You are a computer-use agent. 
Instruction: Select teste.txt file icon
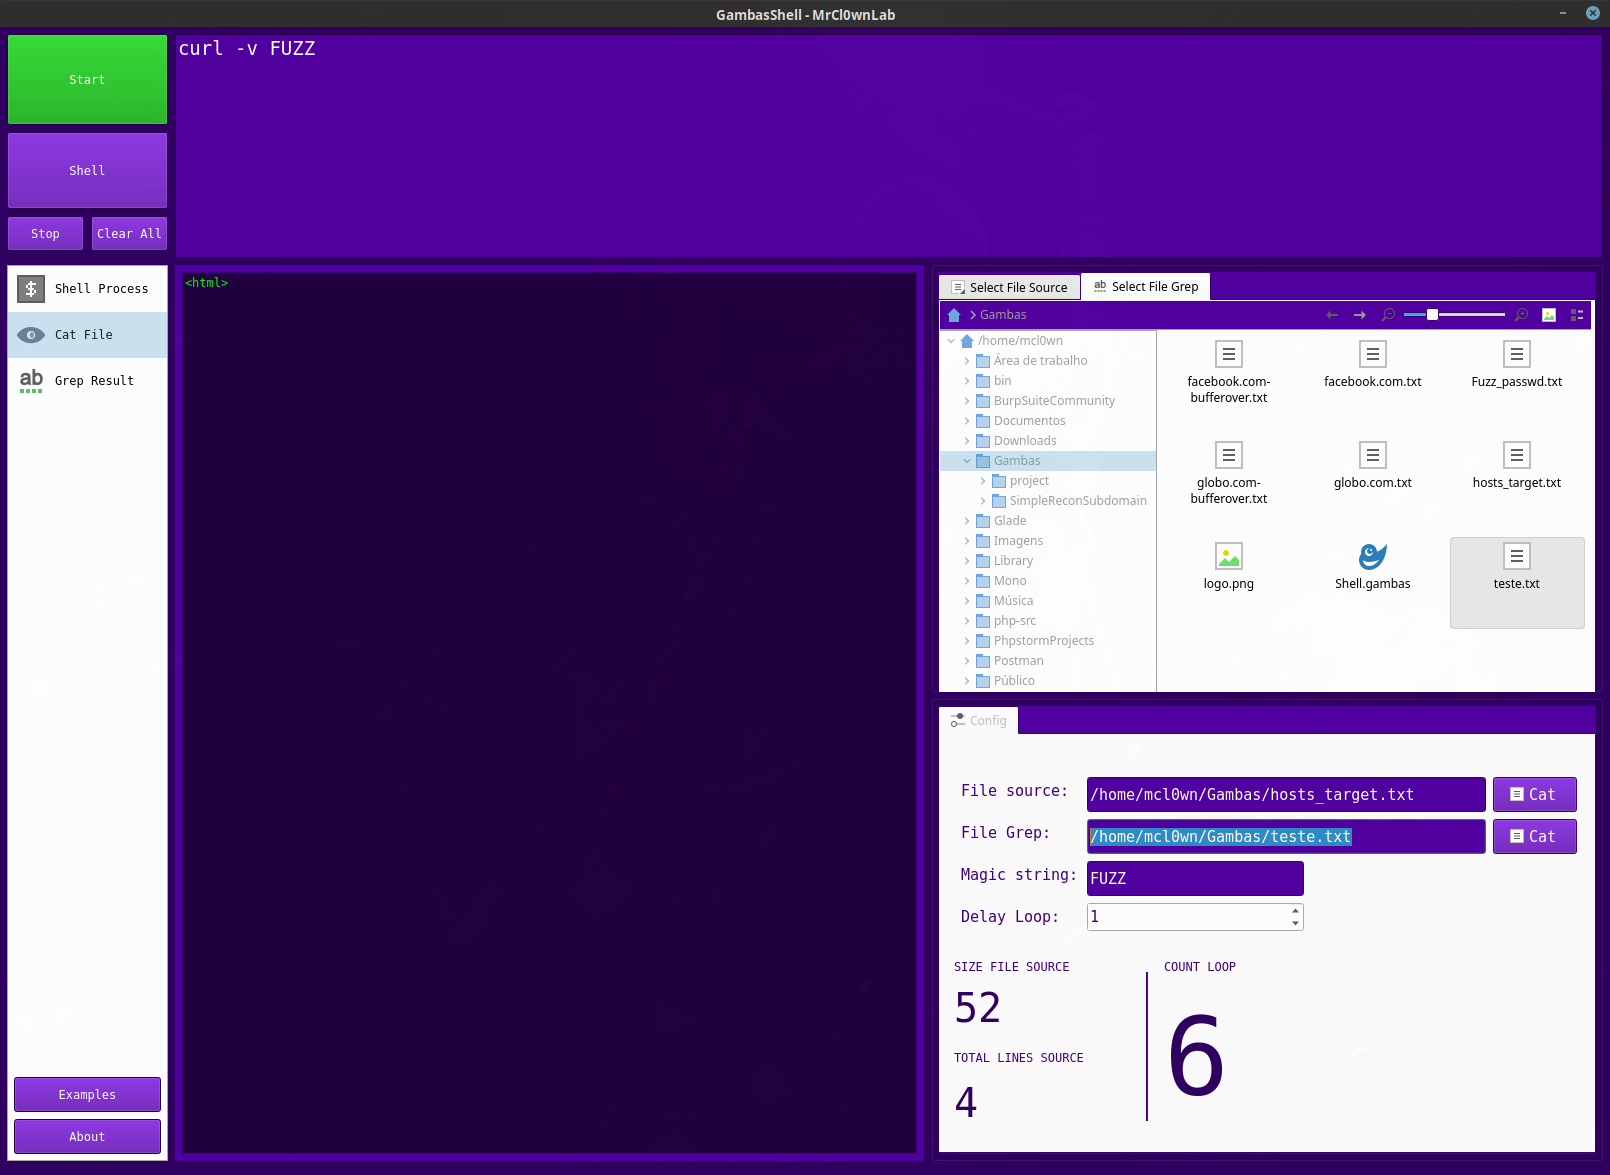point(1517,556)
